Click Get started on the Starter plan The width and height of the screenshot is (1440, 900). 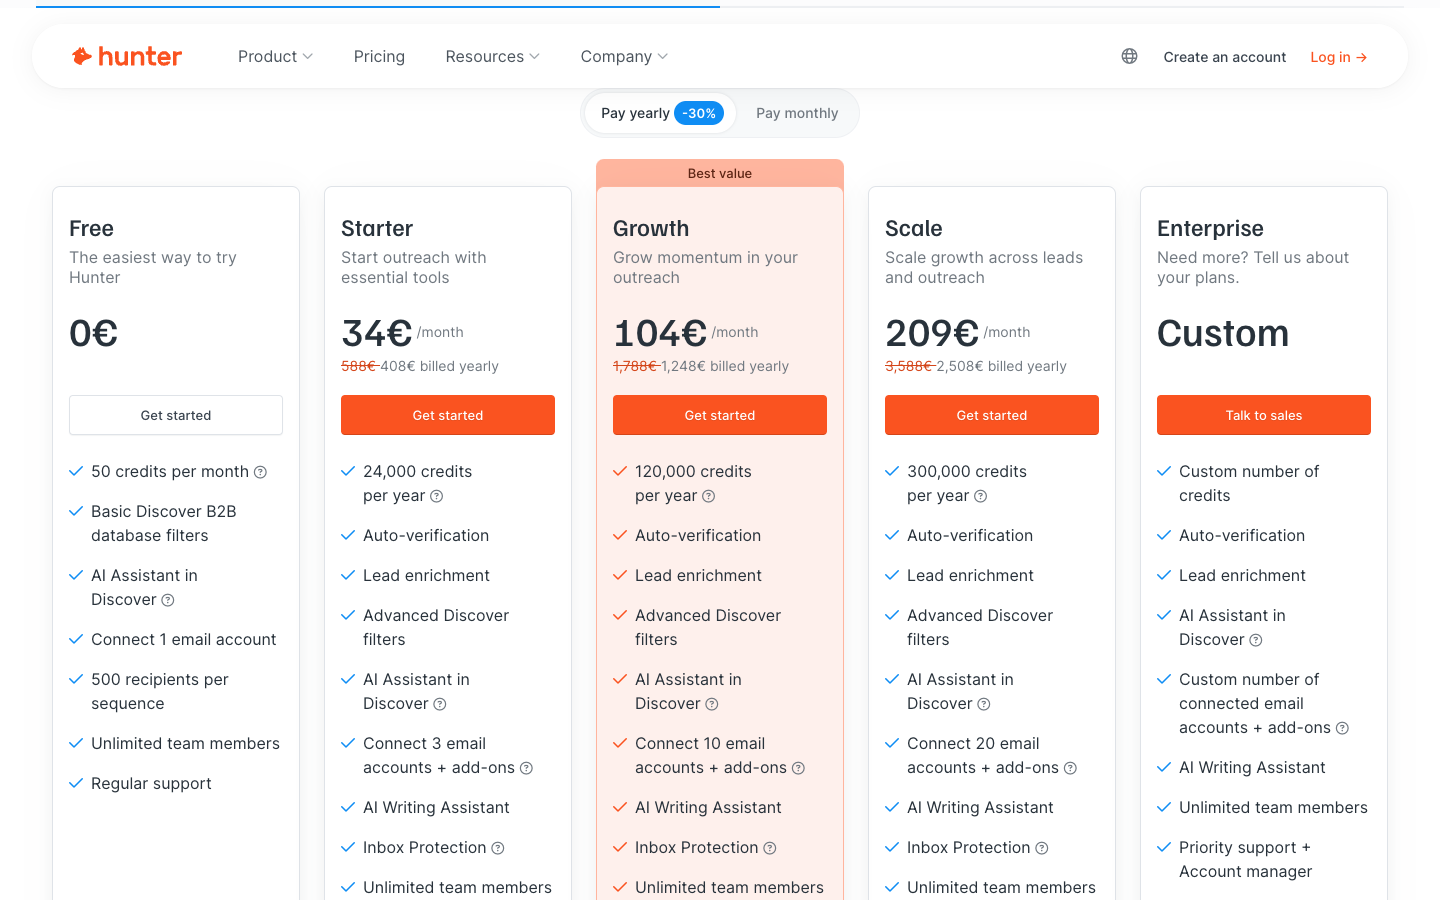[x=448, y=415]
